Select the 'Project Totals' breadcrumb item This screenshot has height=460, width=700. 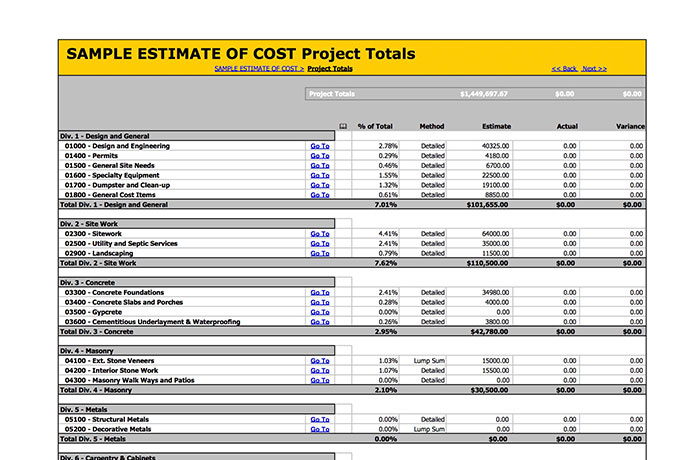pos(330,69)
